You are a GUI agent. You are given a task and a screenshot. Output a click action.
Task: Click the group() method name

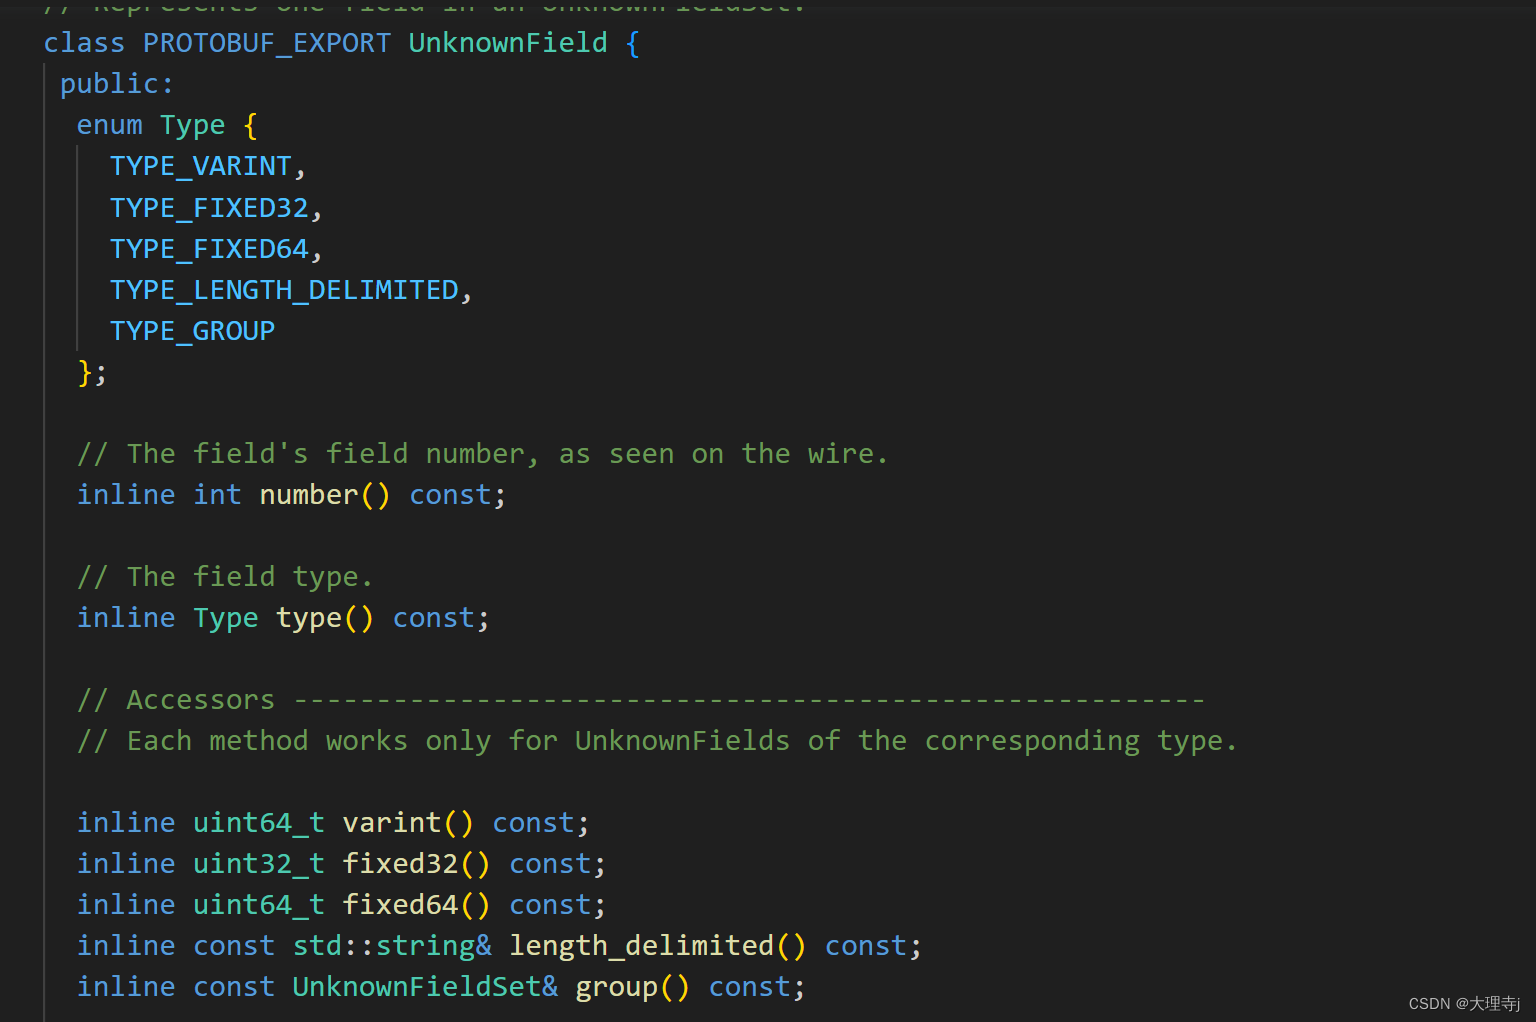pyautogui.click(x=616, y=987)
